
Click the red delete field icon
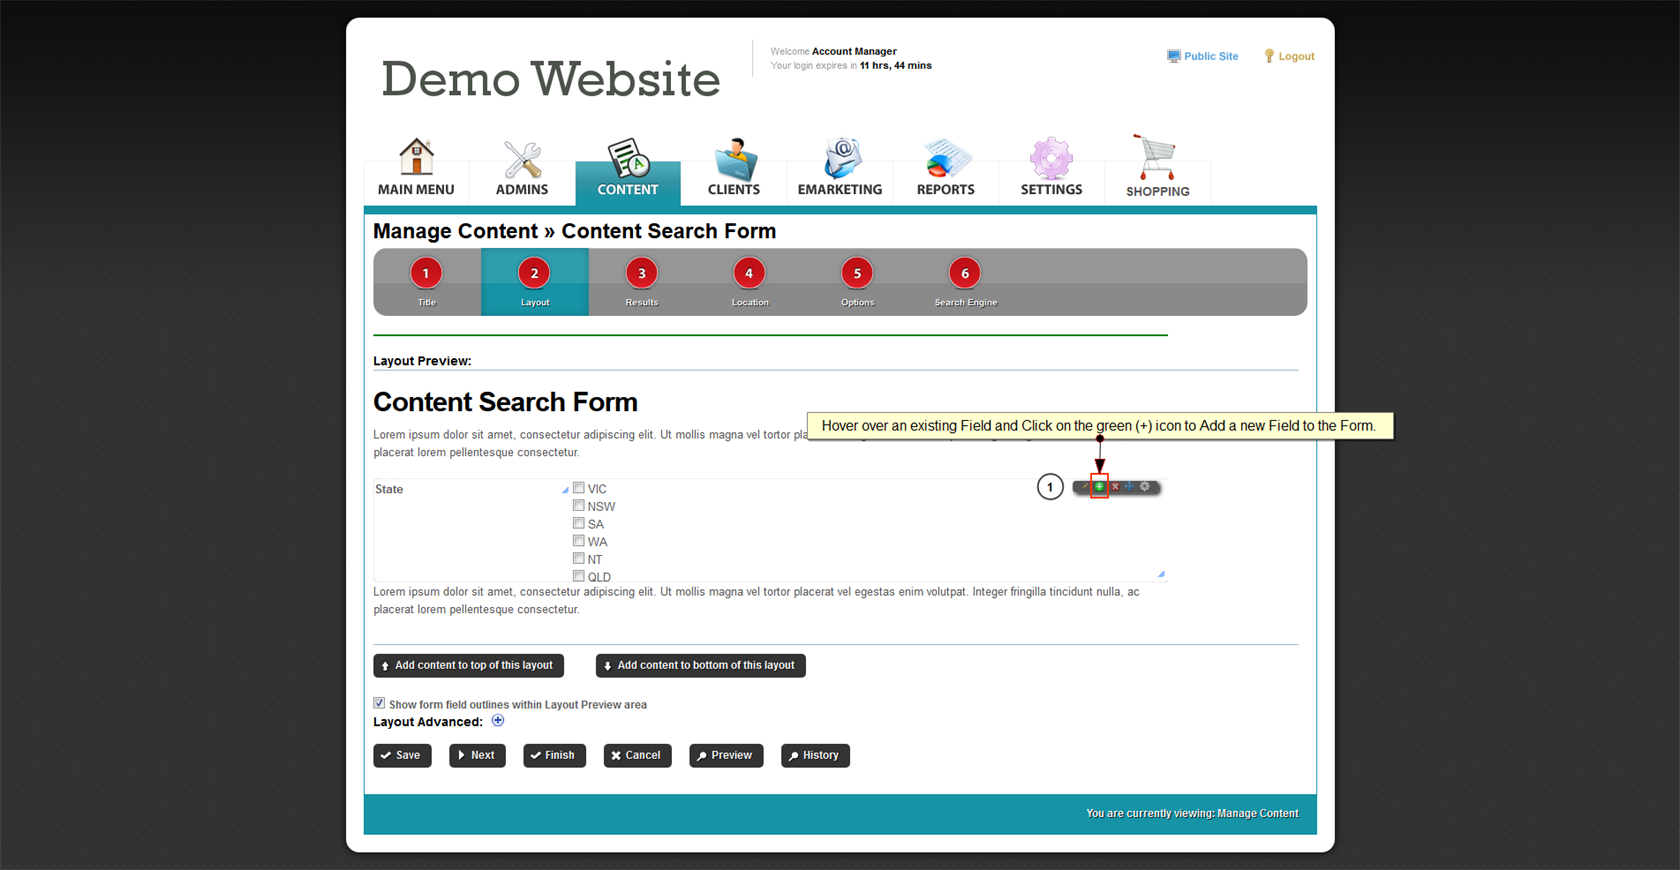point(1115,487)
